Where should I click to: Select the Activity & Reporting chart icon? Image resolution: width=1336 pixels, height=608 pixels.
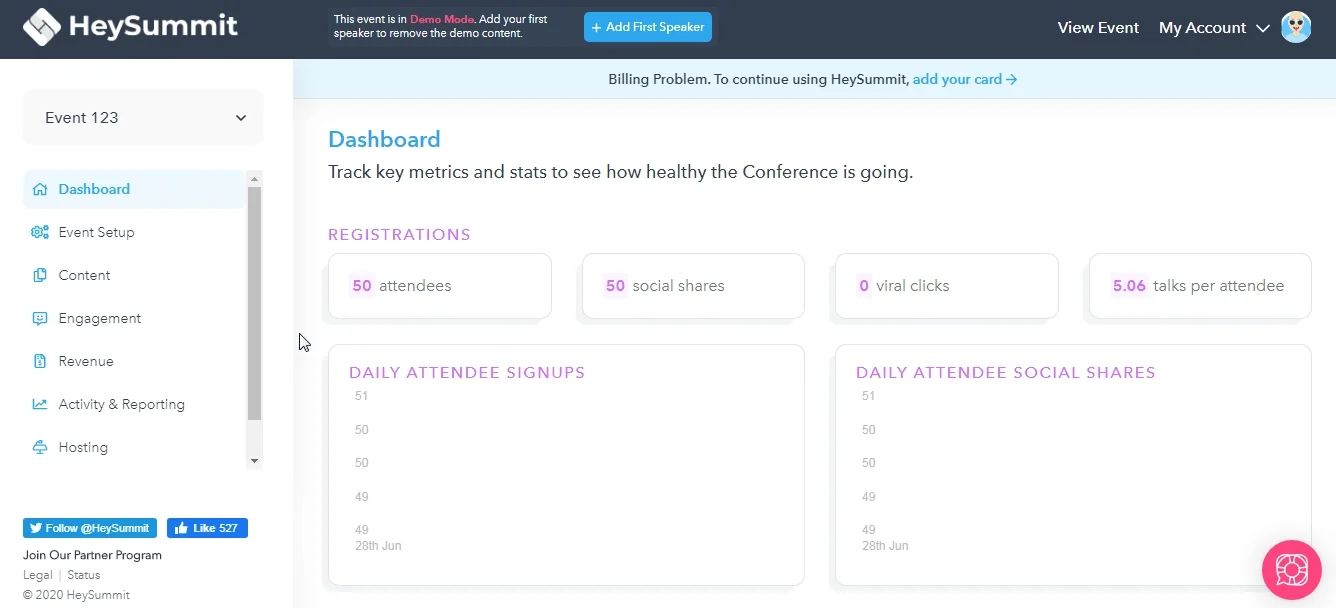tap(40, 404)
